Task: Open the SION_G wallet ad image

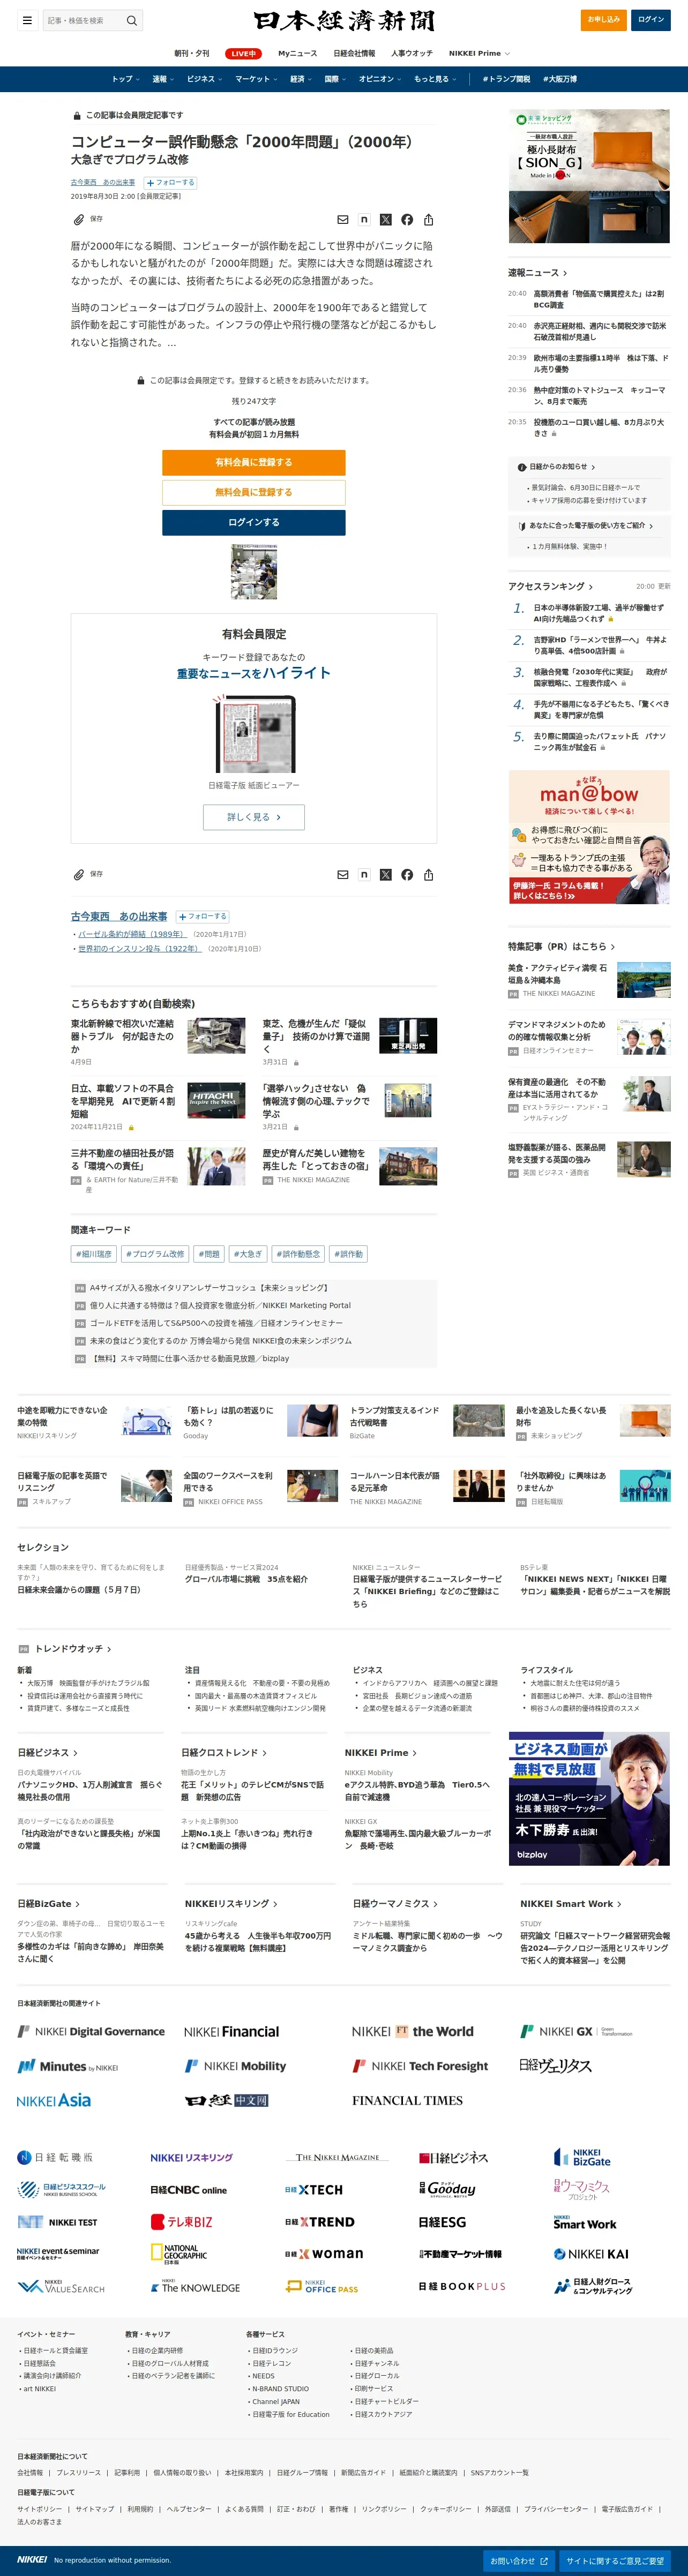Action: click(x=589, y=176)
